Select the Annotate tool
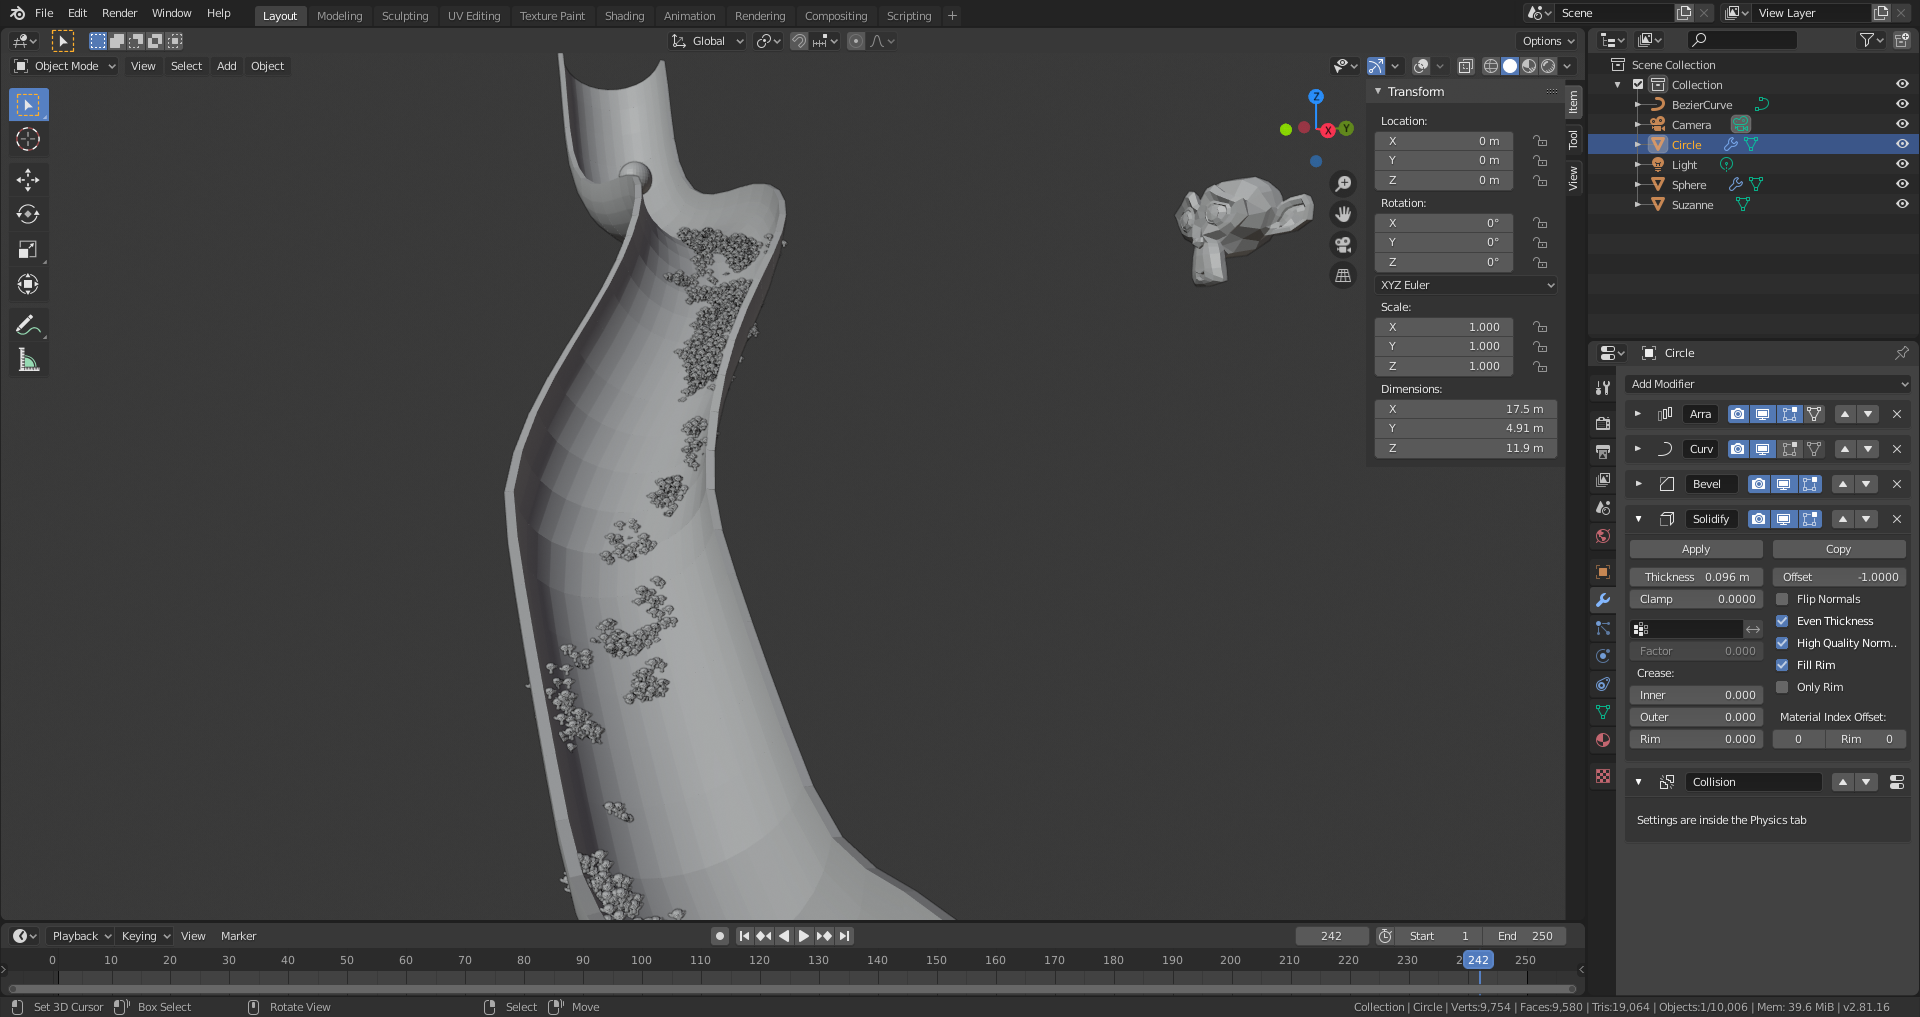 [28, 325]
